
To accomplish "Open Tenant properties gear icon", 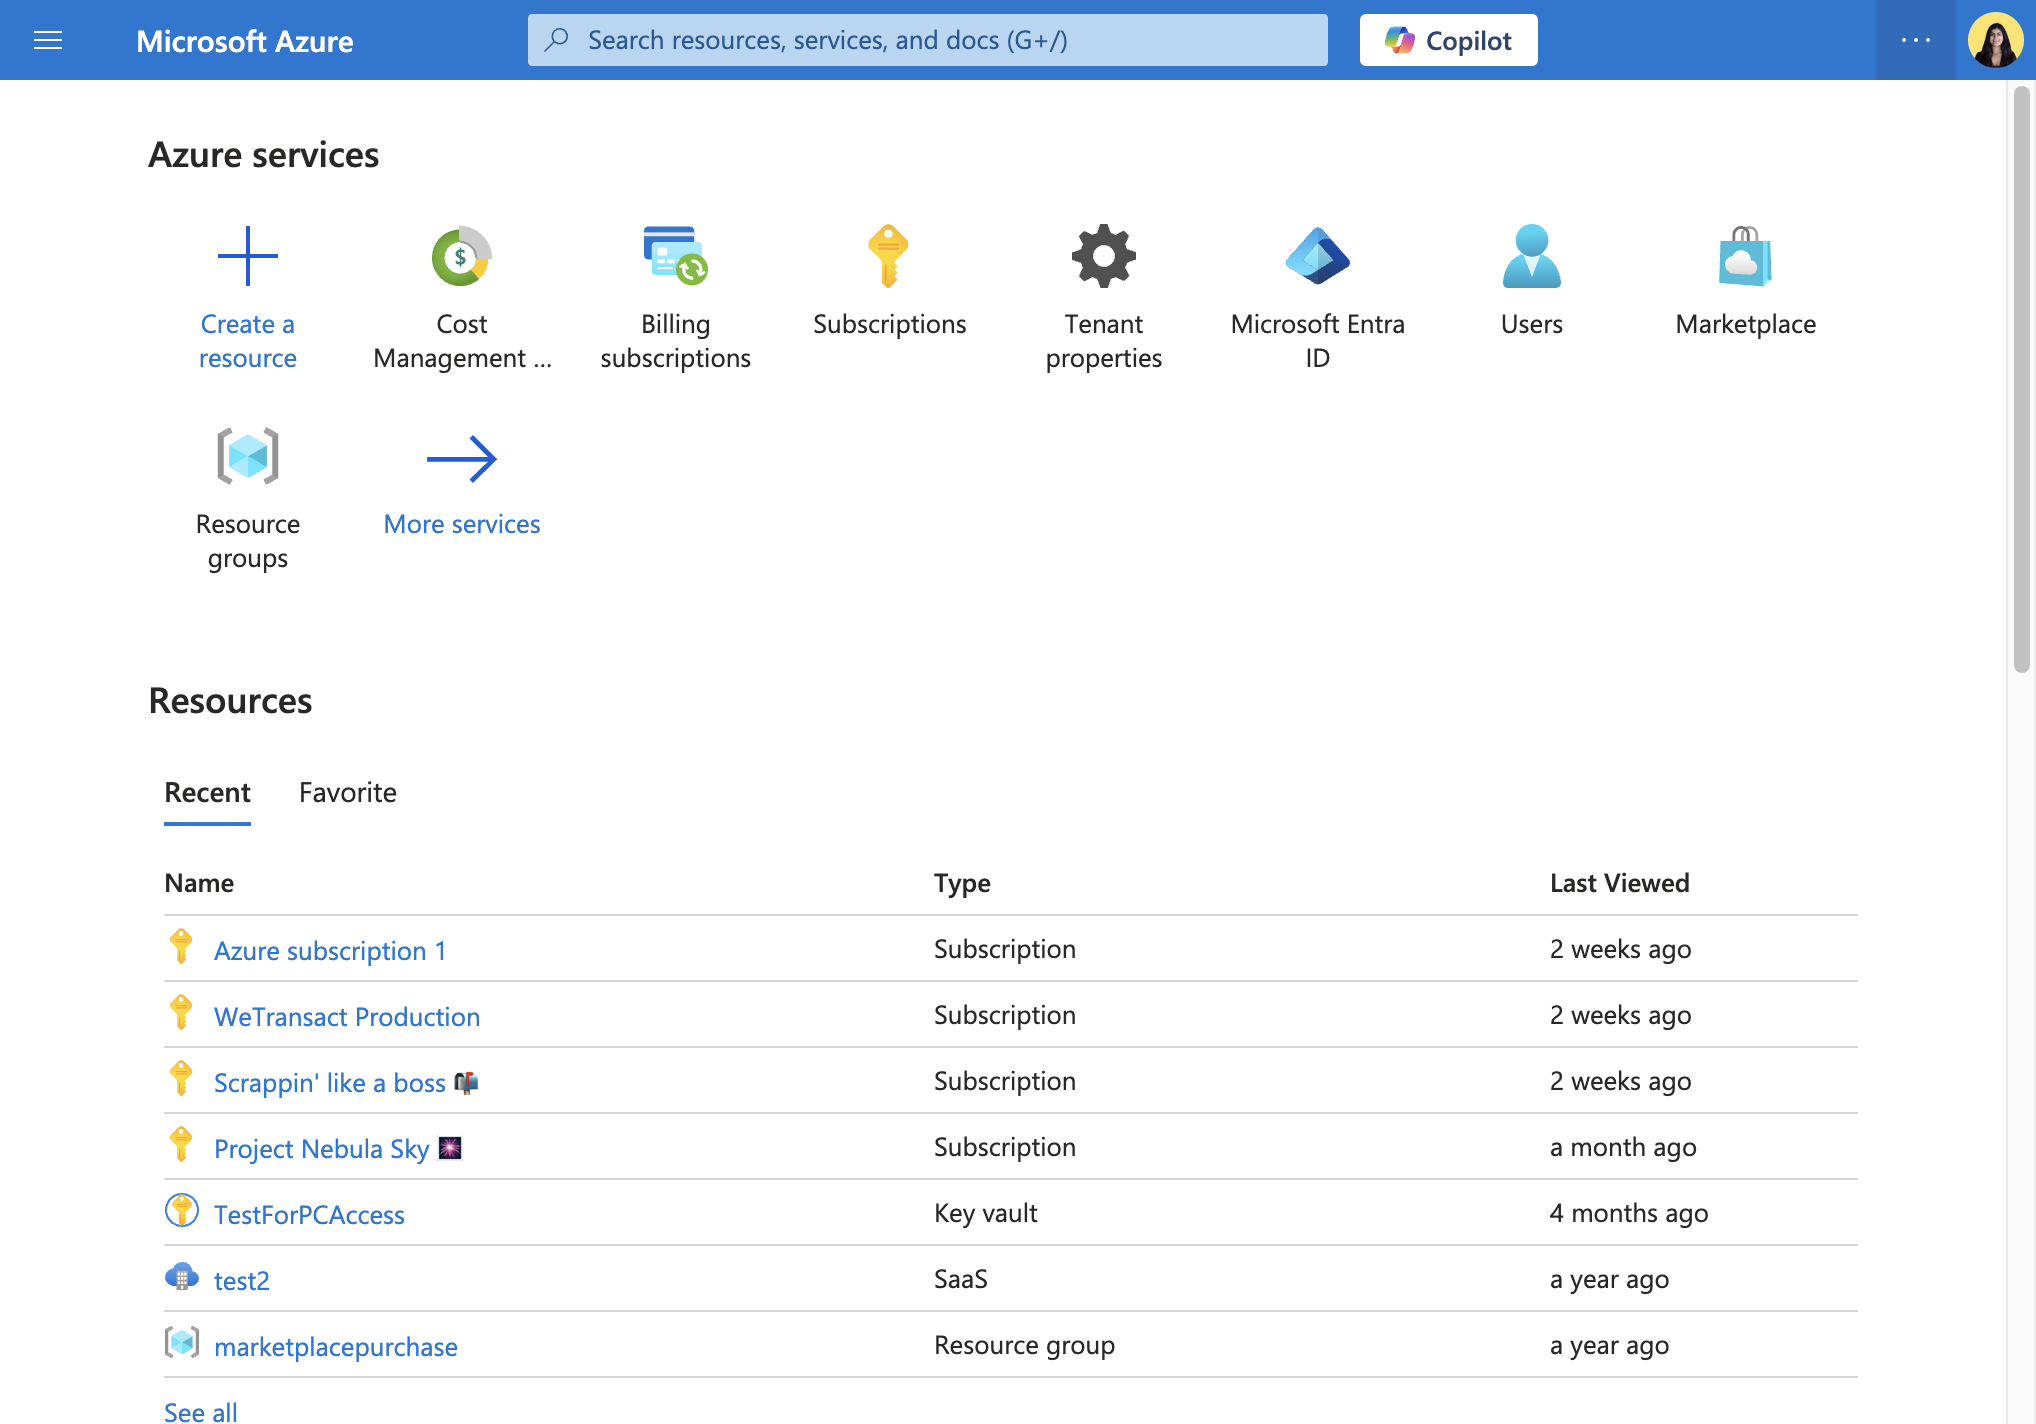I will click(1104, 256).
